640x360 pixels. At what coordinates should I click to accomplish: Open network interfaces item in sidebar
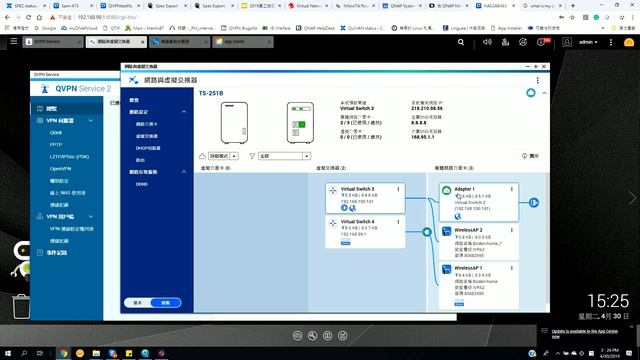pos(147,124)
